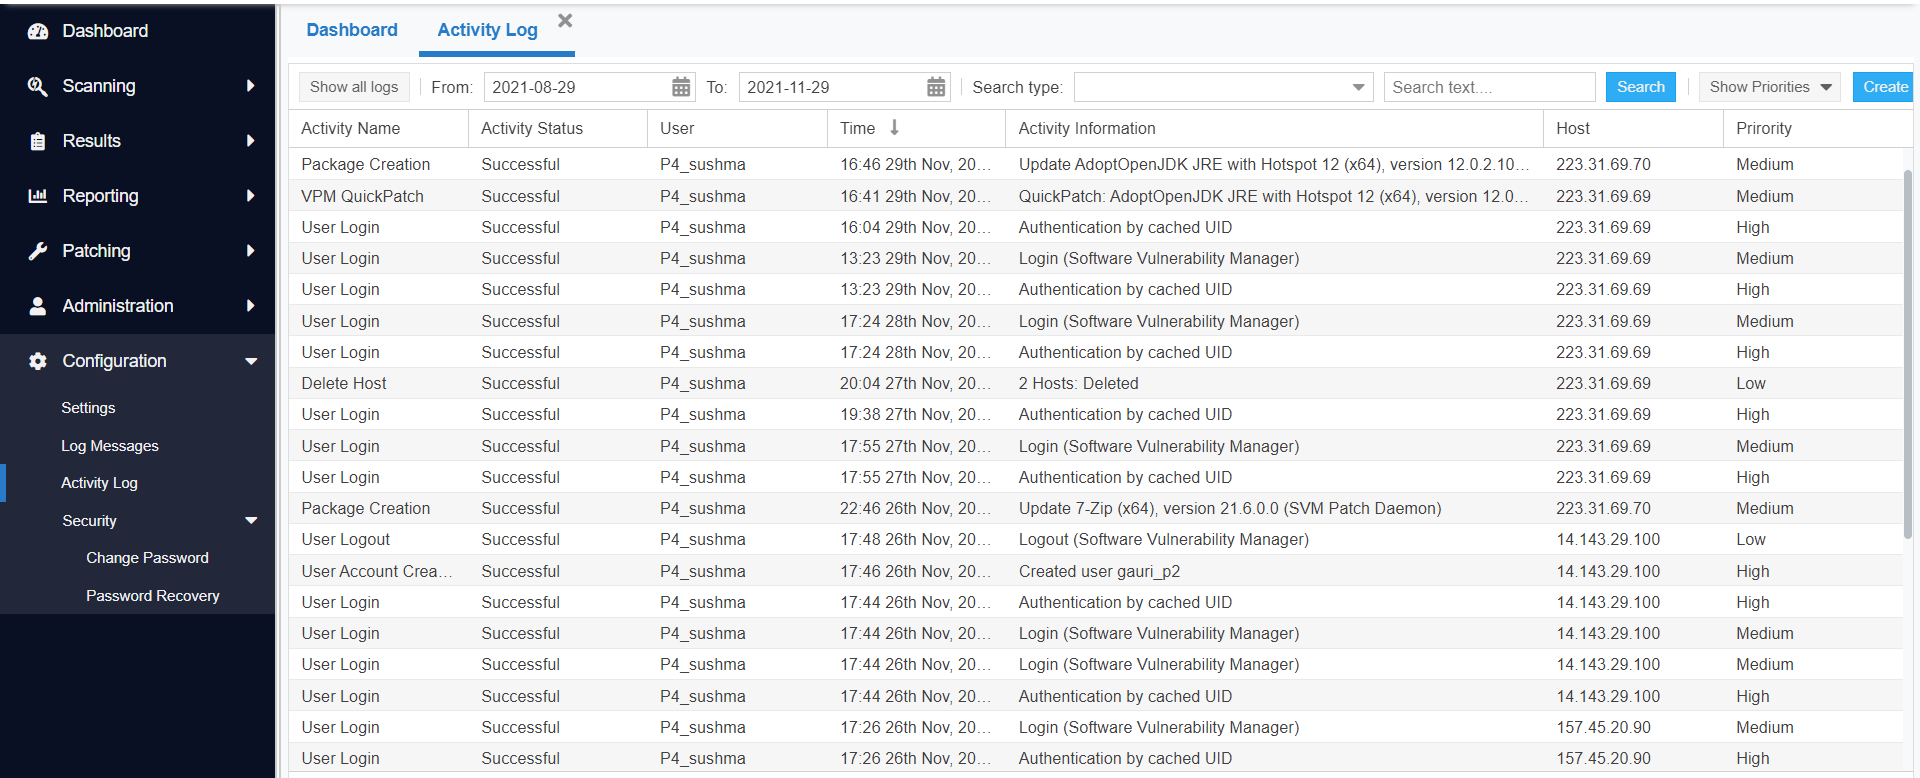Click the Configuration gear icon
The width and height of the screenshot is (1920, 778).
38,361
